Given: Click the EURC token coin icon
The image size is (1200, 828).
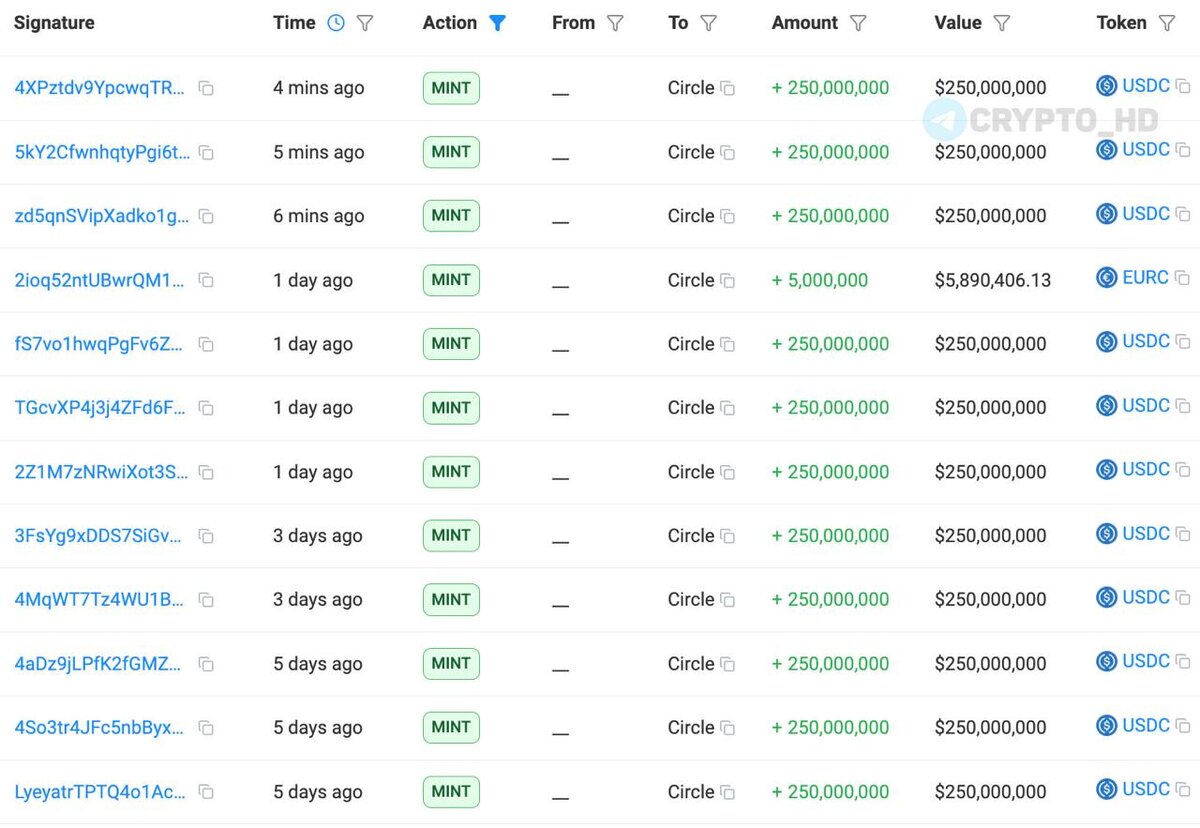Looking at the screenshot, I should (x=1106, y=278).
